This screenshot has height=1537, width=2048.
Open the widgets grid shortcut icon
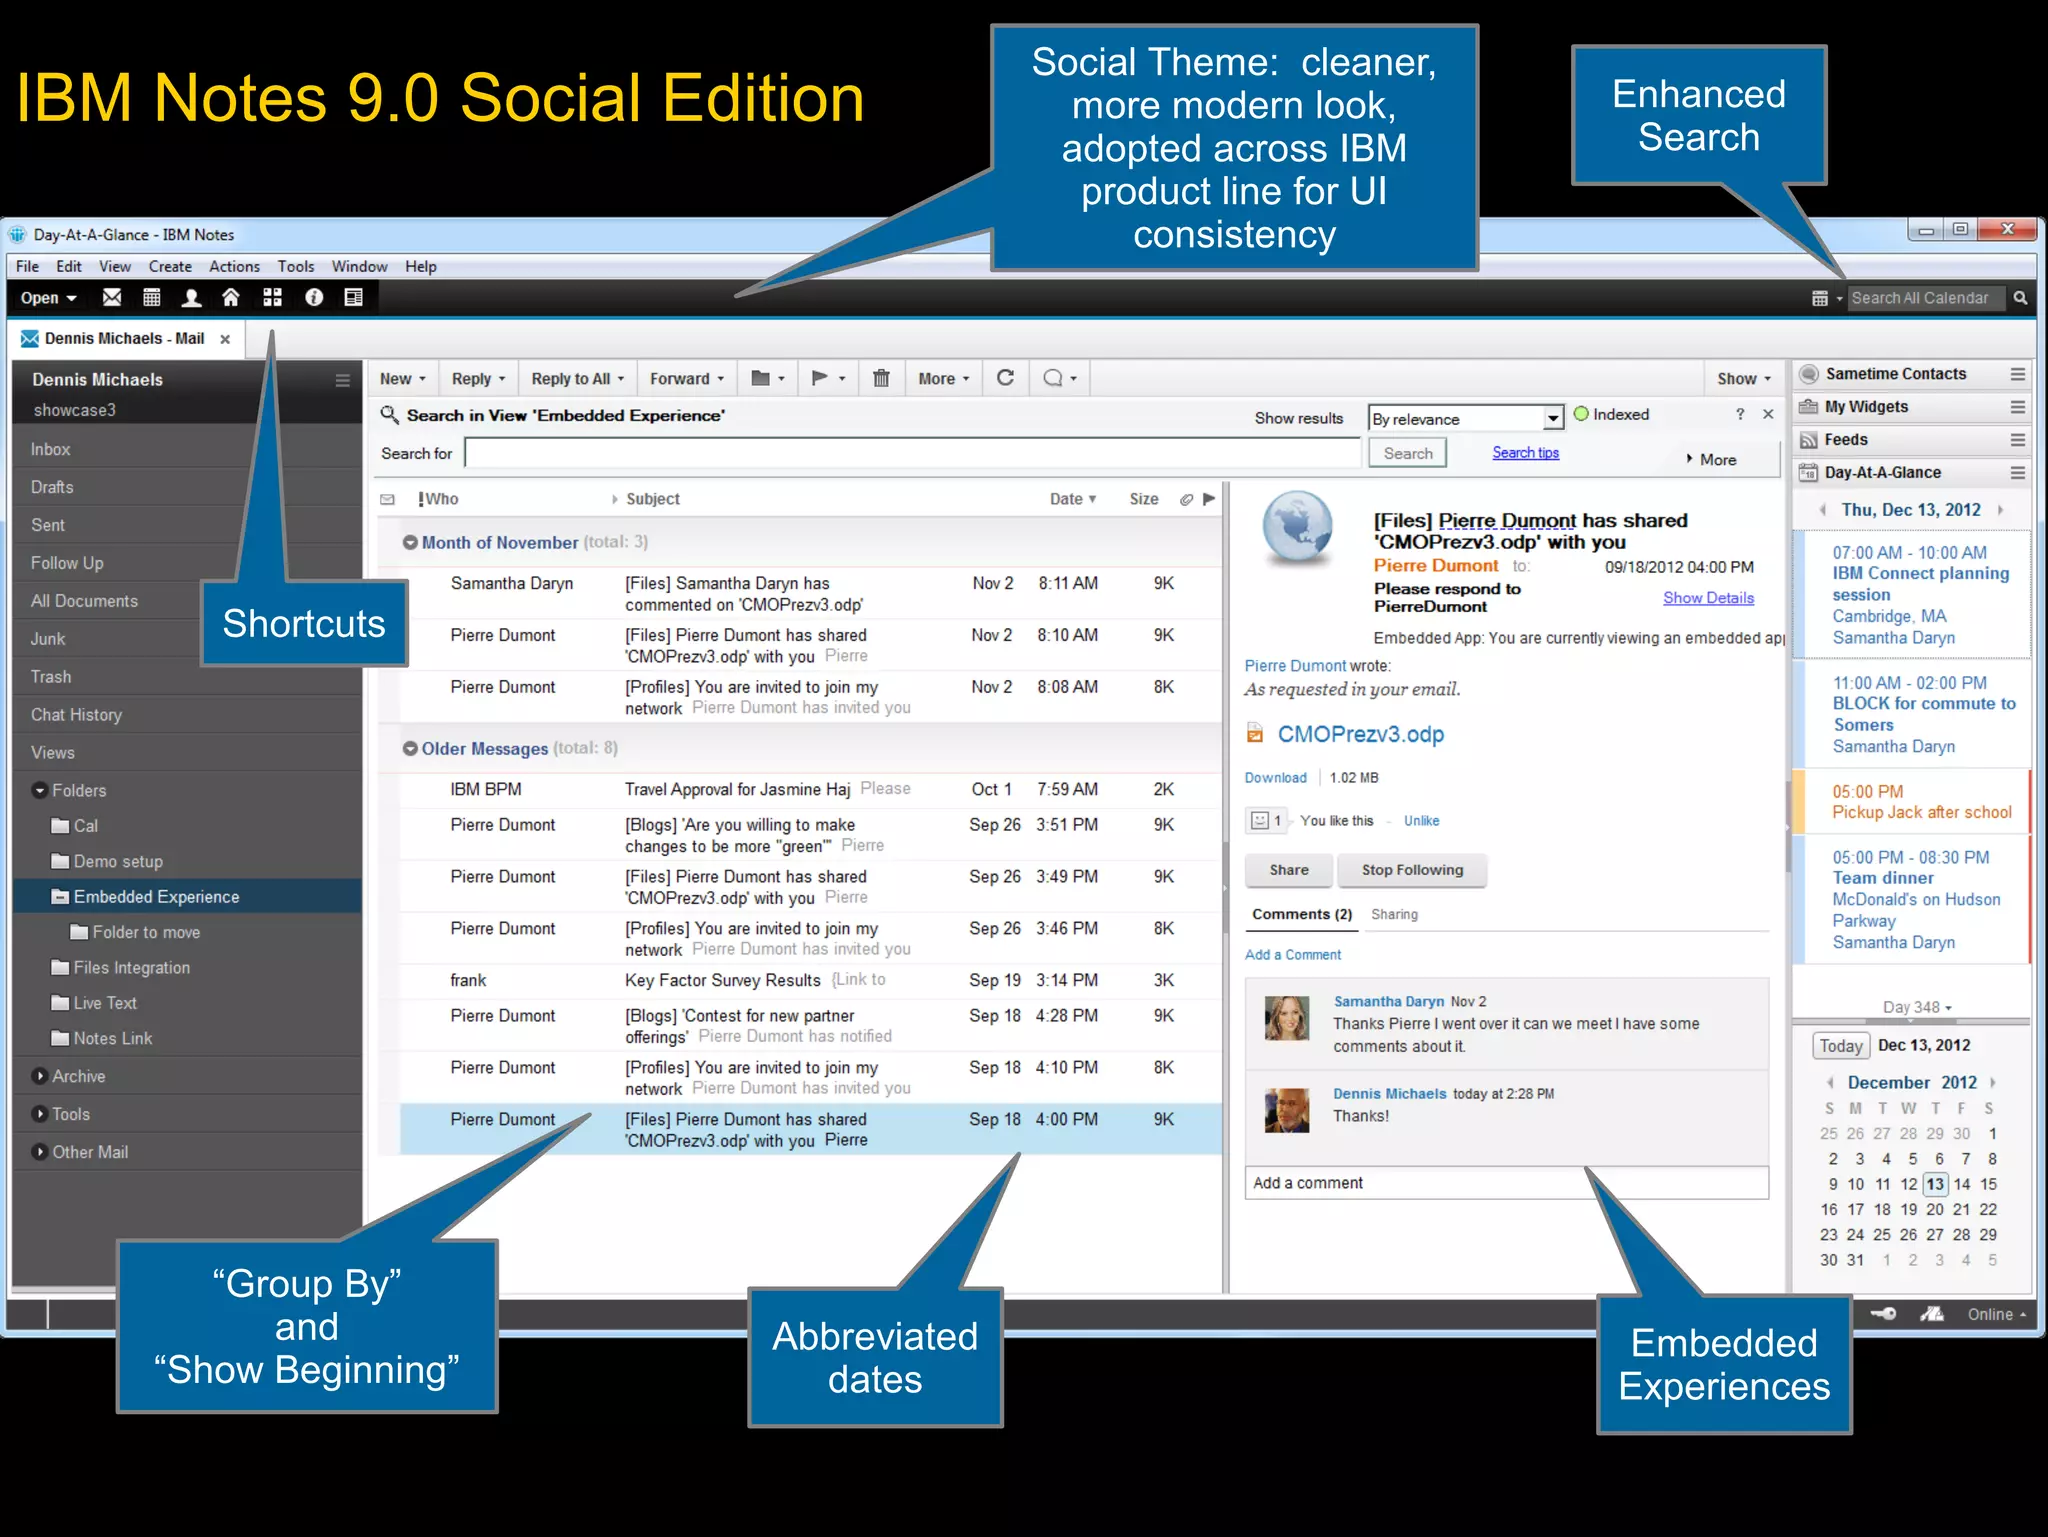click(x=272, y=297)
